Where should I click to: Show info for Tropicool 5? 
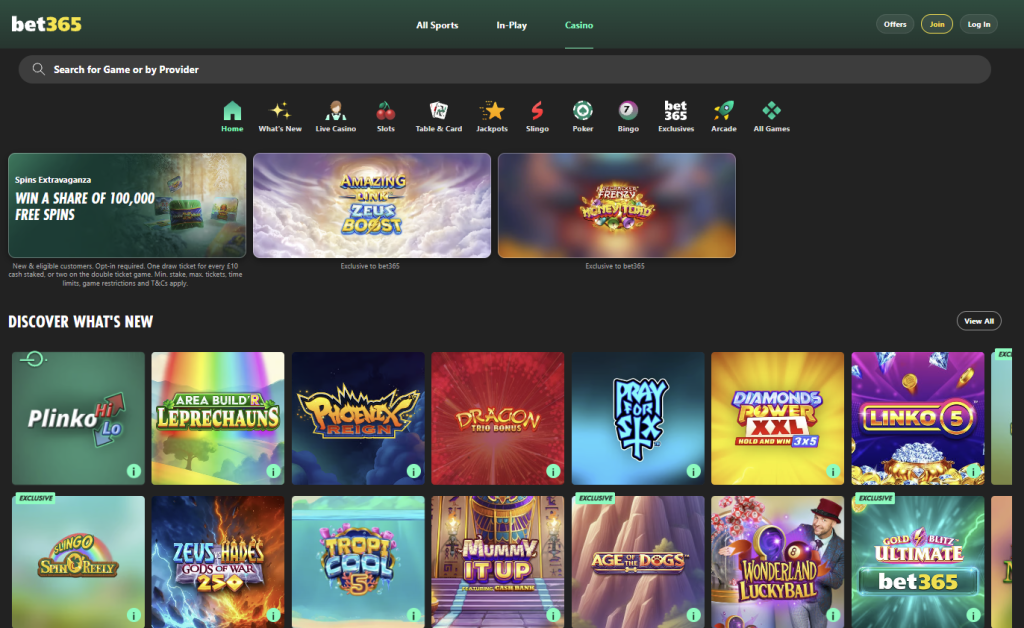pos(413,615)
